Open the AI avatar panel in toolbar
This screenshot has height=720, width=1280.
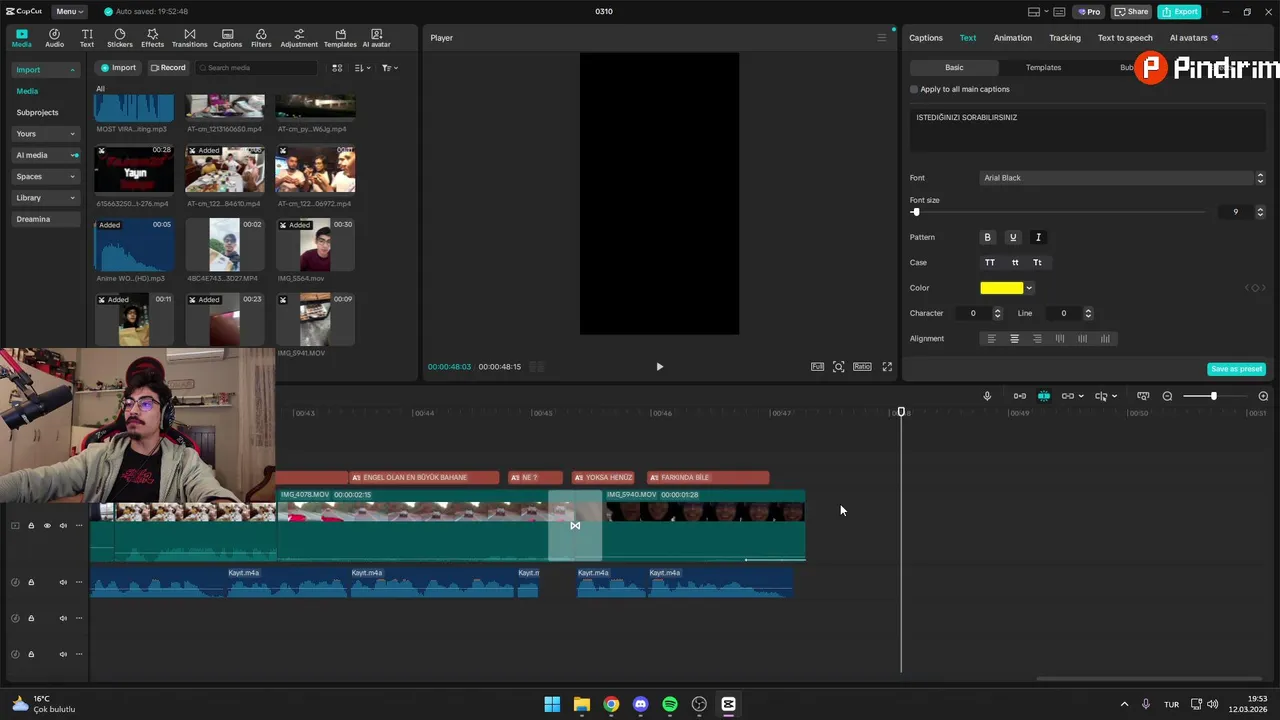[x=376, y=38]
